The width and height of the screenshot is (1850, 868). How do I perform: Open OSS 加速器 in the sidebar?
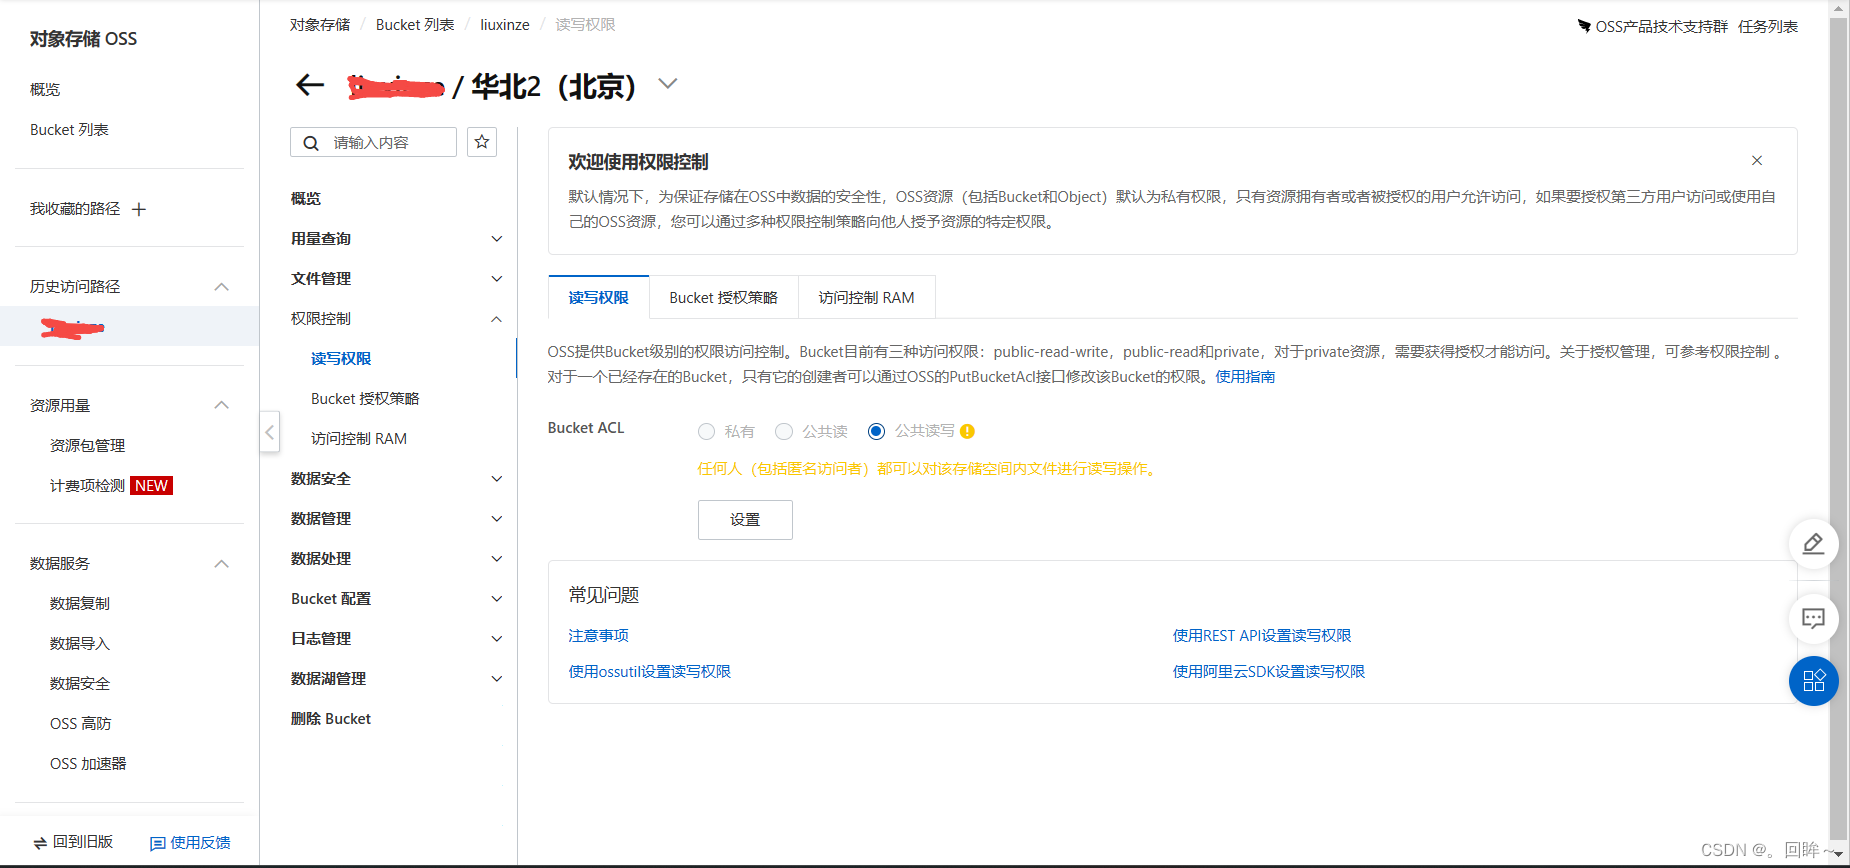click(x=88, y=764)
